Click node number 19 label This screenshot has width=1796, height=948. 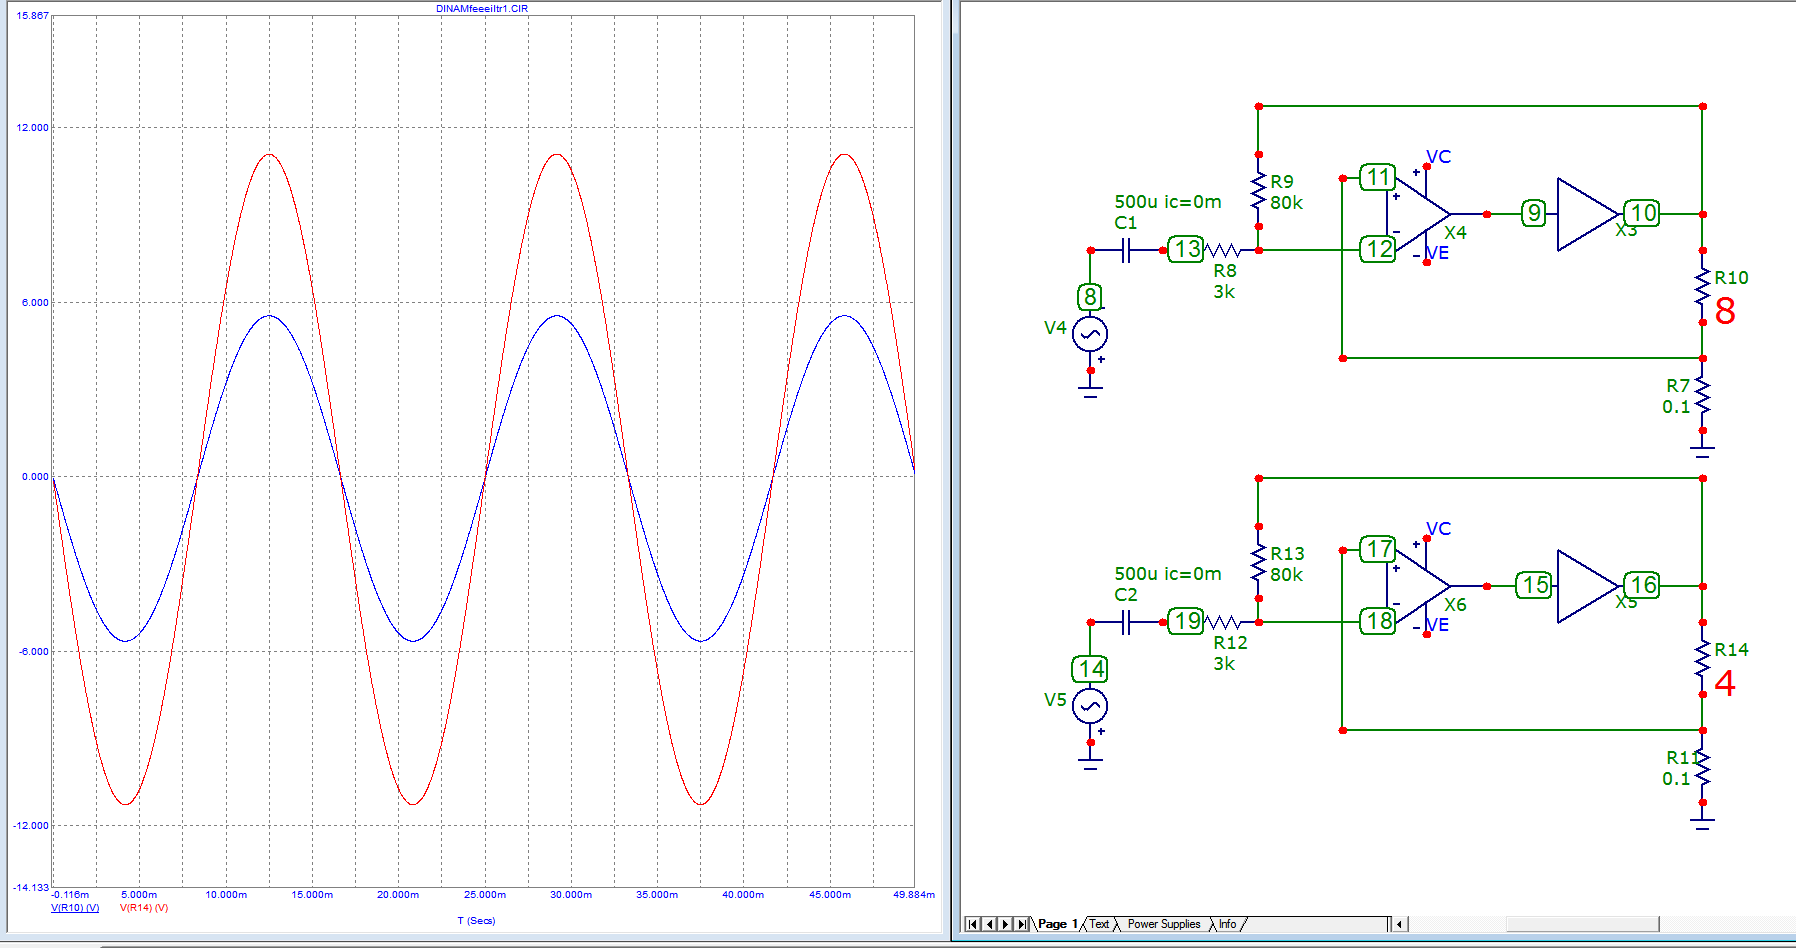[1186, 621]
